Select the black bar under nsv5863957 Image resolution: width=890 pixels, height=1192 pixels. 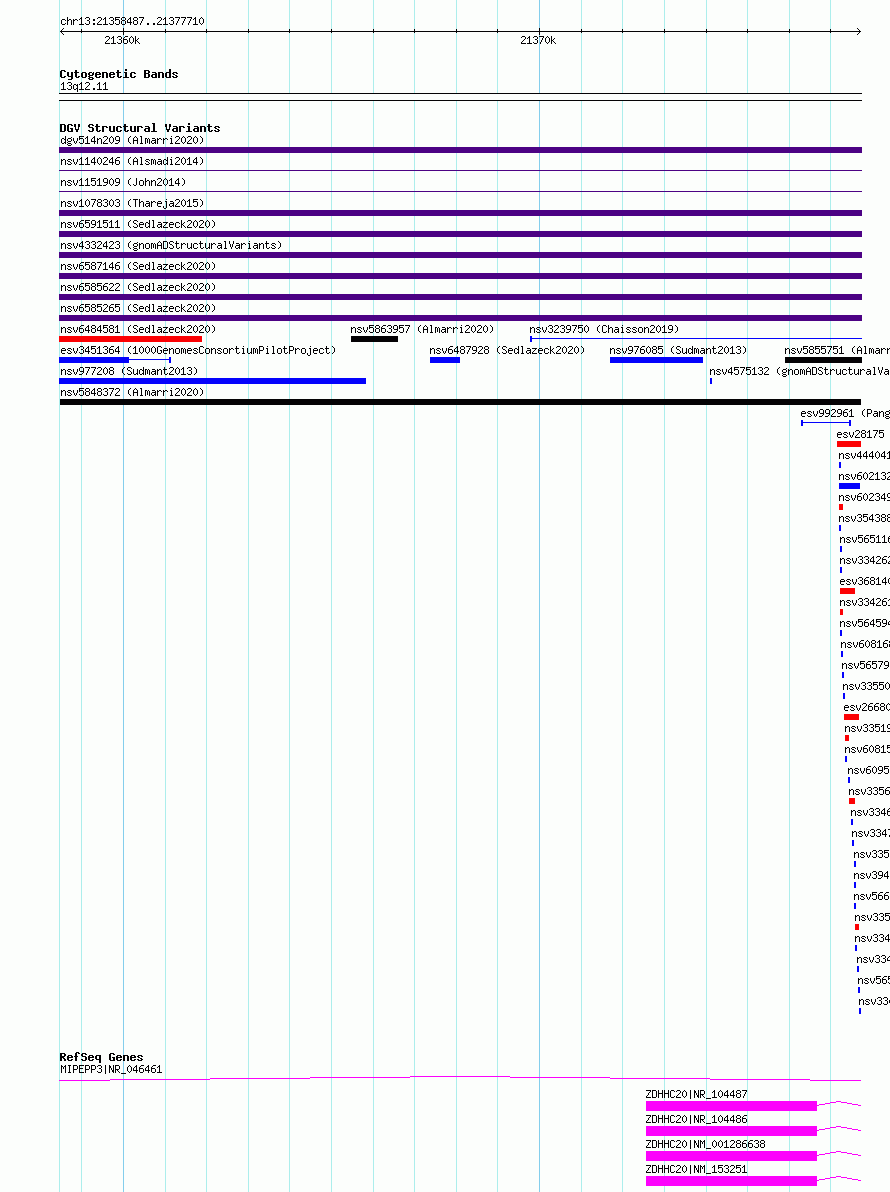[x=375, y=339]
